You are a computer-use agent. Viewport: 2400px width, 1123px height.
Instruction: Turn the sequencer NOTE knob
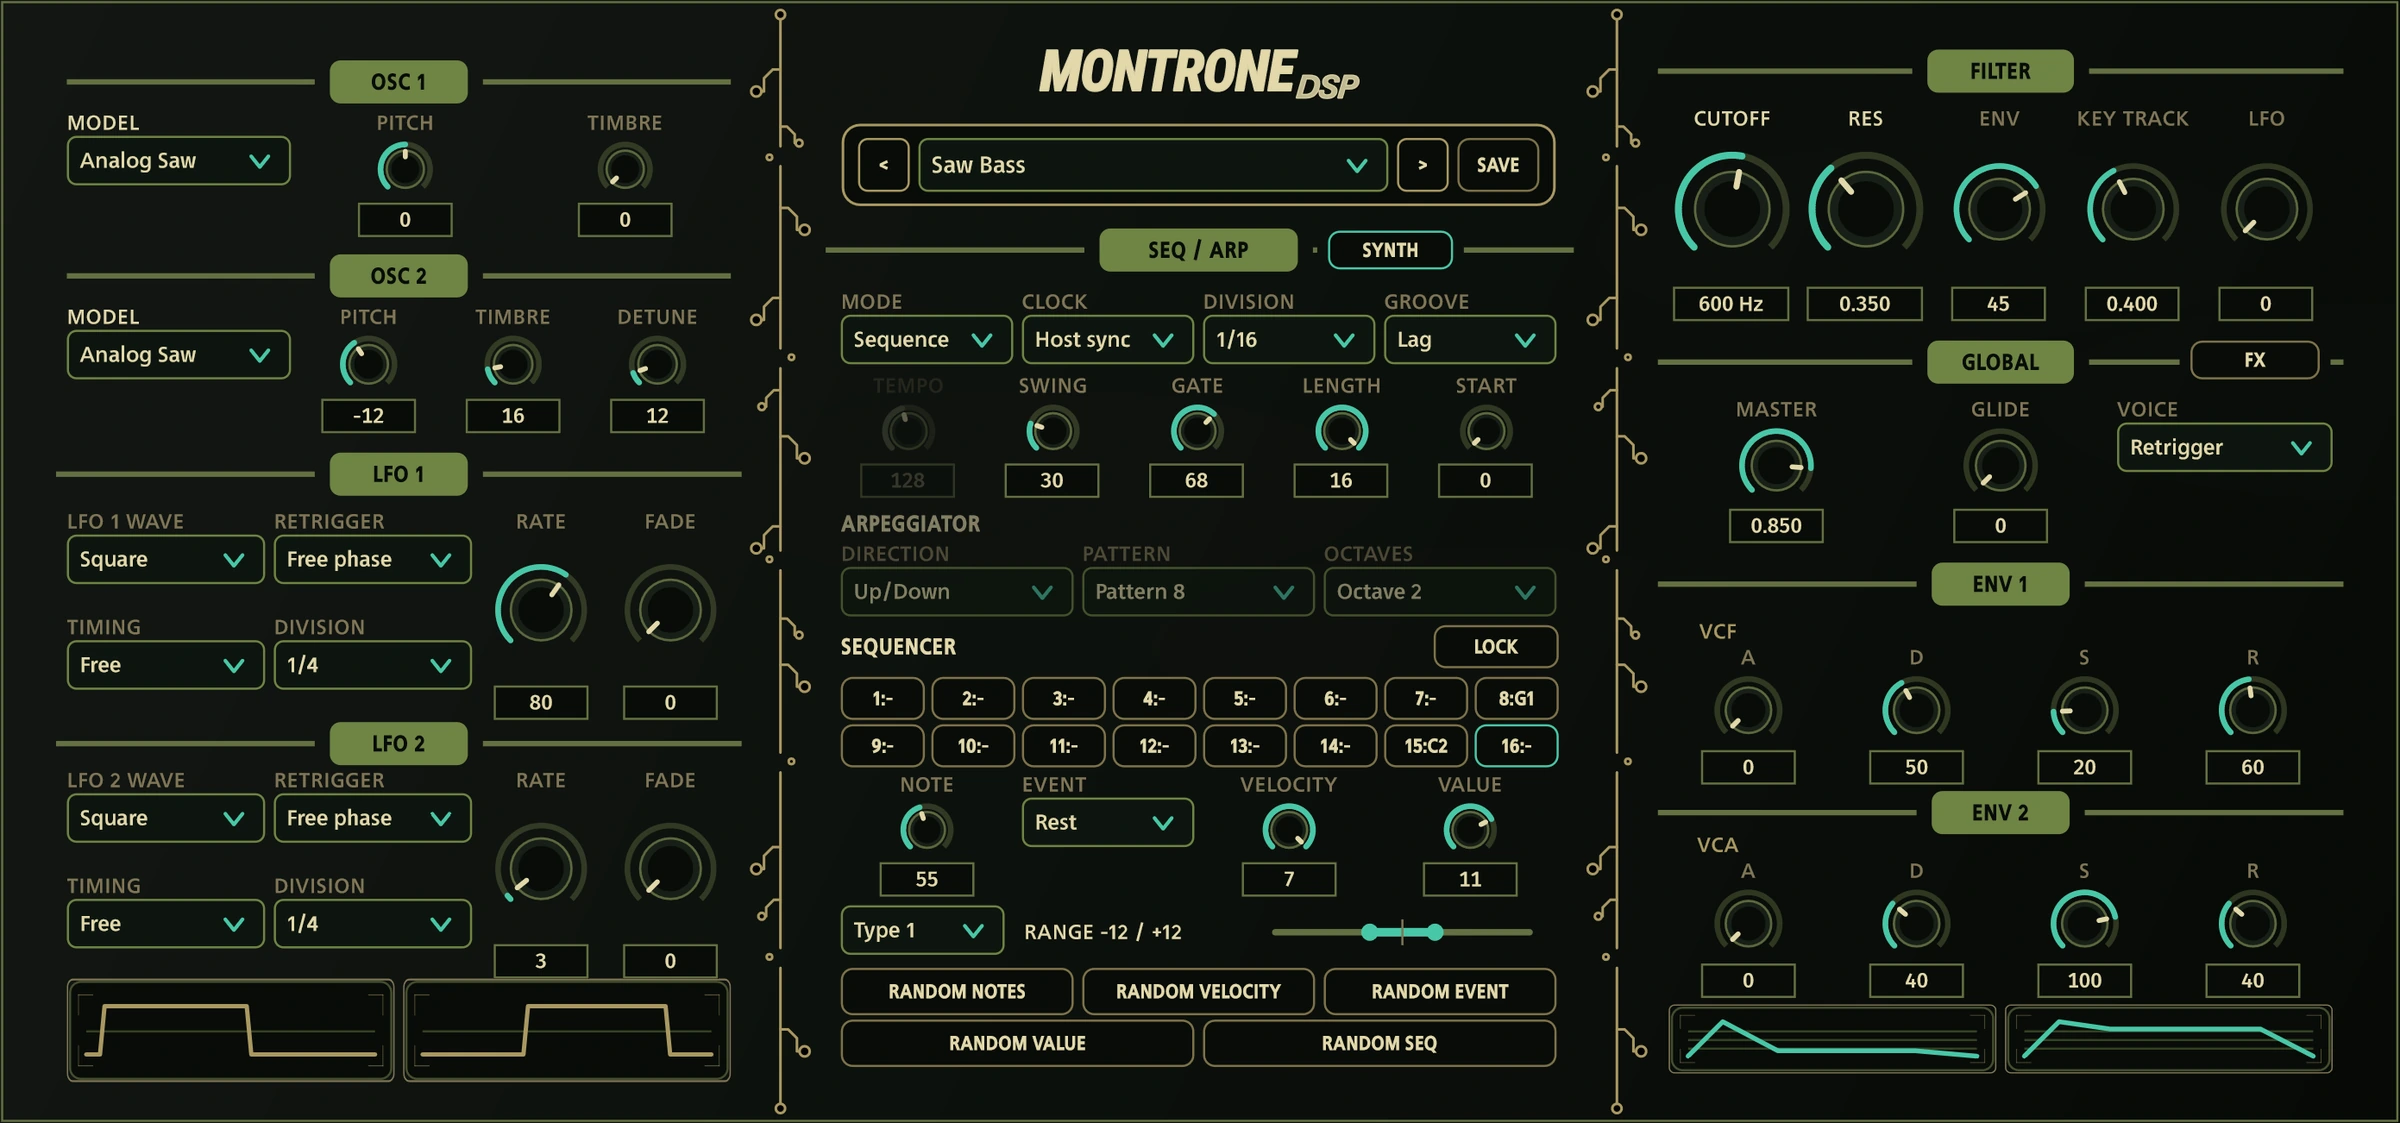[x=926, y=829]
